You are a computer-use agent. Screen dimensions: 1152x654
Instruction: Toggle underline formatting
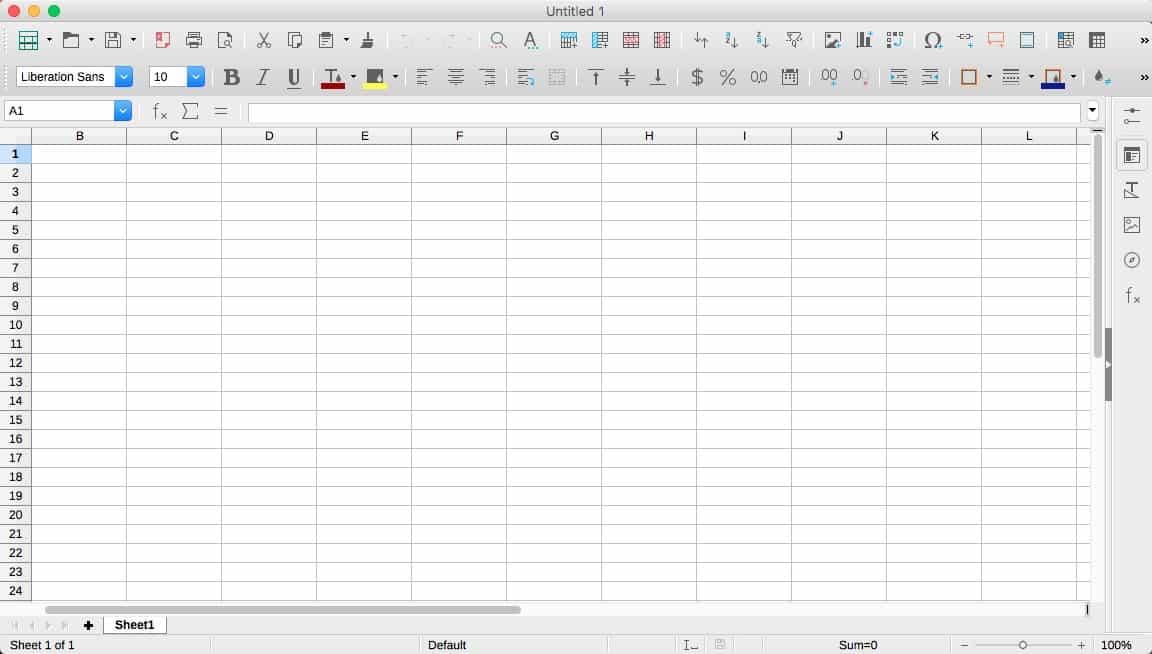[x=292, y=77]
